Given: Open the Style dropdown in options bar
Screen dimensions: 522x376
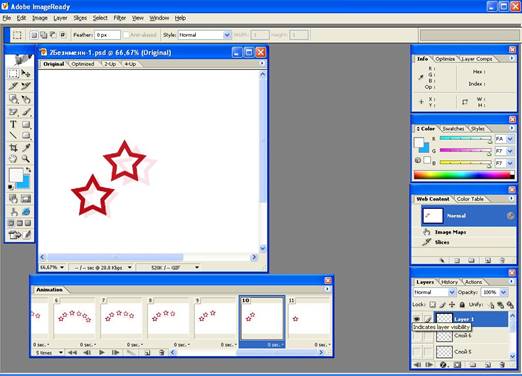Looking at the screenshot, I should click(205, 35).
